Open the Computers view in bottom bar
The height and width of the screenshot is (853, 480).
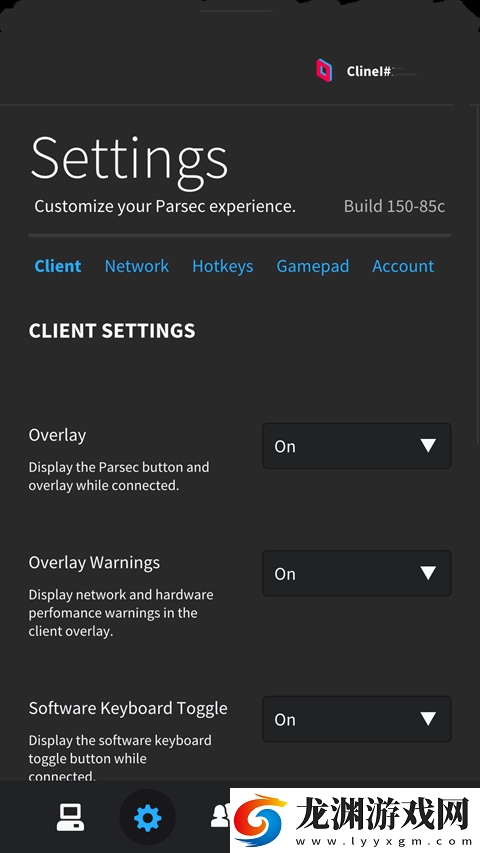pos(70,817)
